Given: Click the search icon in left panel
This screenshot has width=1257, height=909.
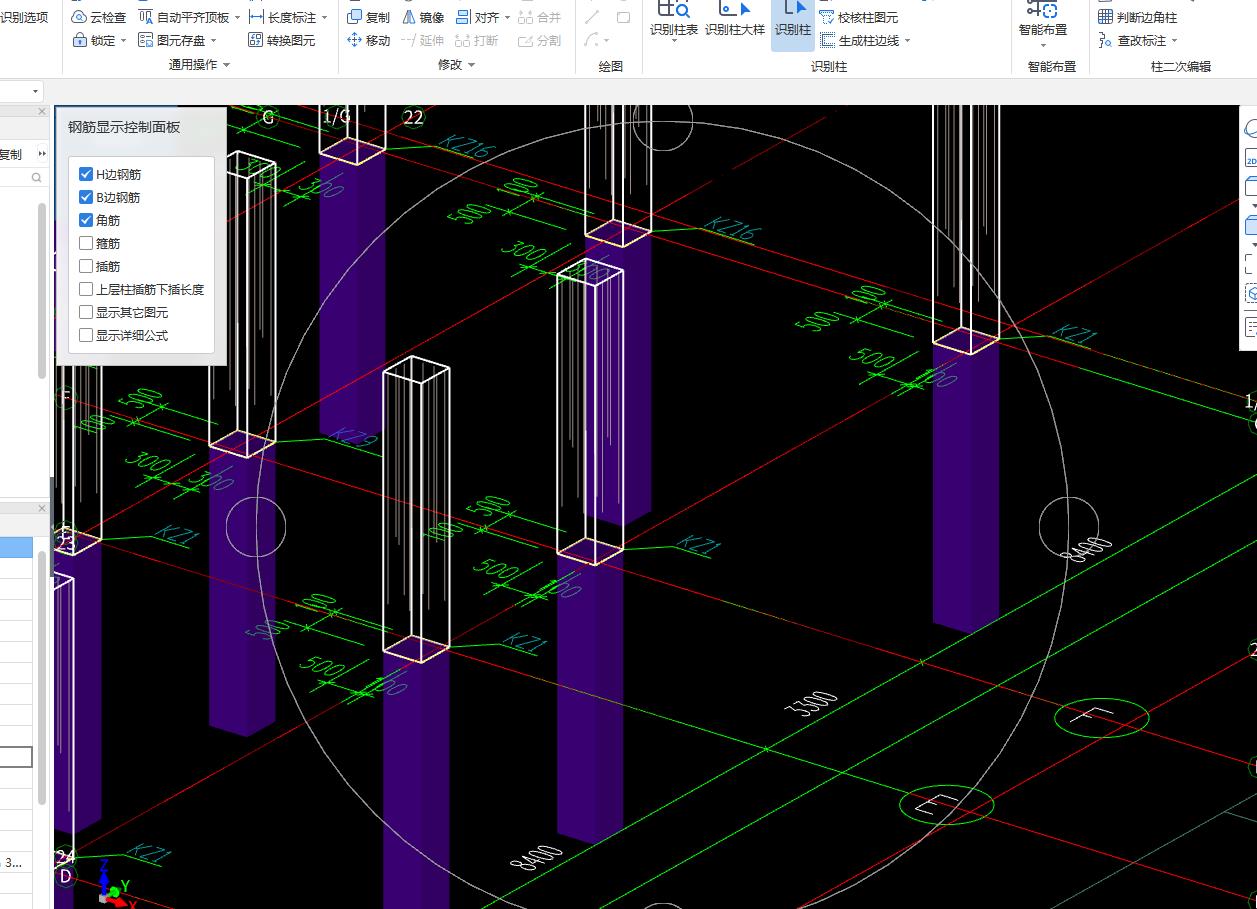Looking at the screenshot, I should coord(37,177).
